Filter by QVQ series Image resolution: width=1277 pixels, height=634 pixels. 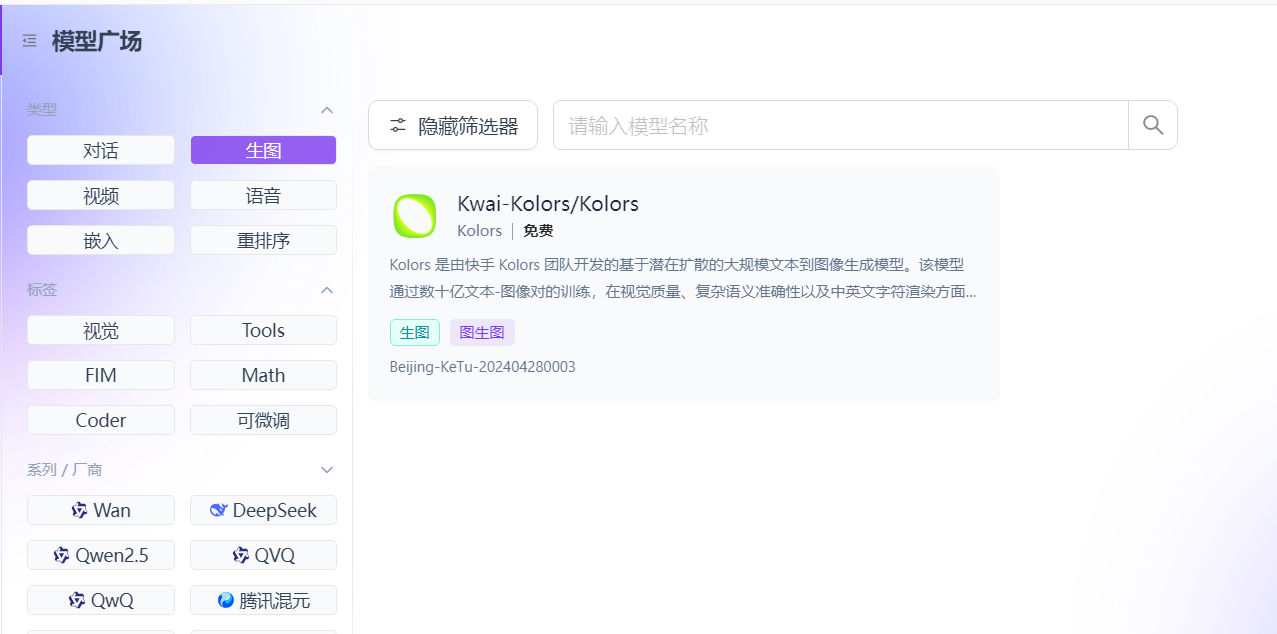tap(263, 555)
